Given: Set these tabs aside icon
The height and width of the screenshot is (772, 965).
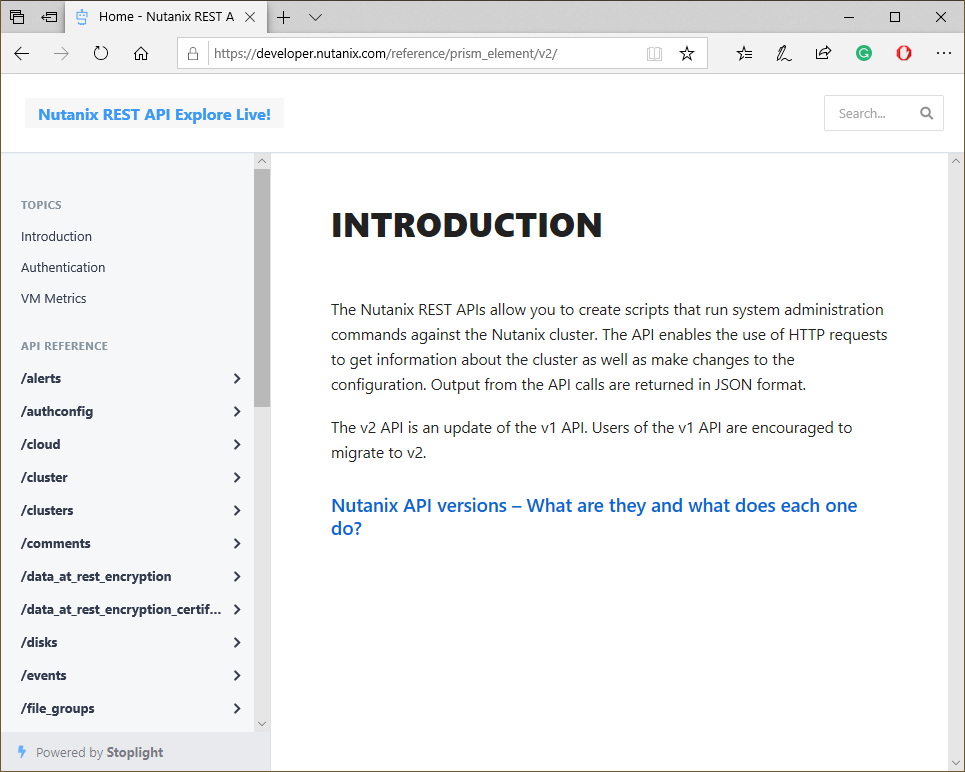Looking at the screenshot, I should tap(49, 17).
